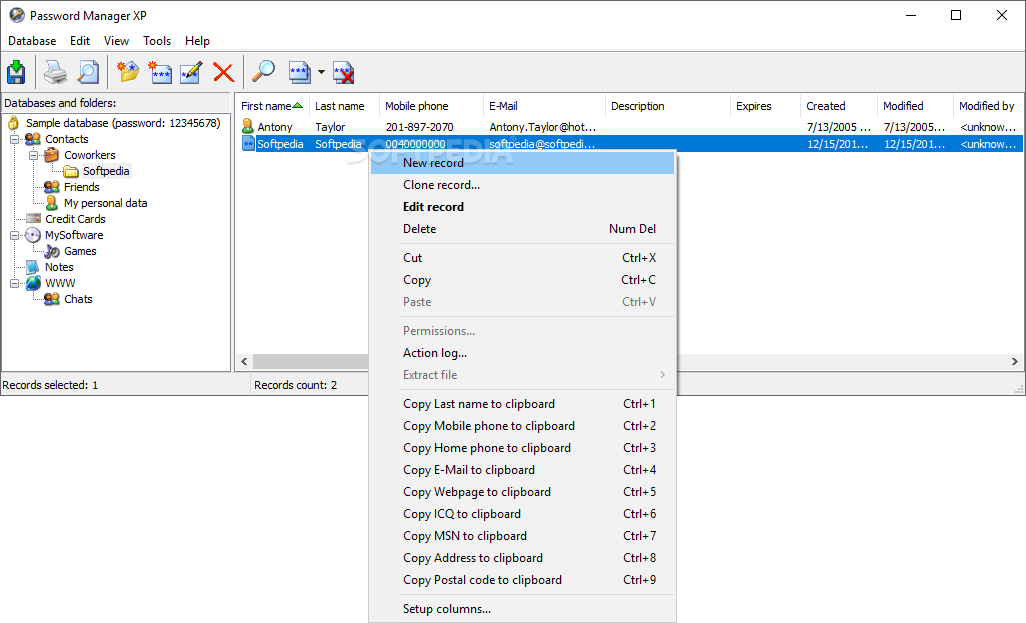Select Copy from the context menu
This screenshot has height=623, width=1026.
pyautogui.click(x=522, y=280)
